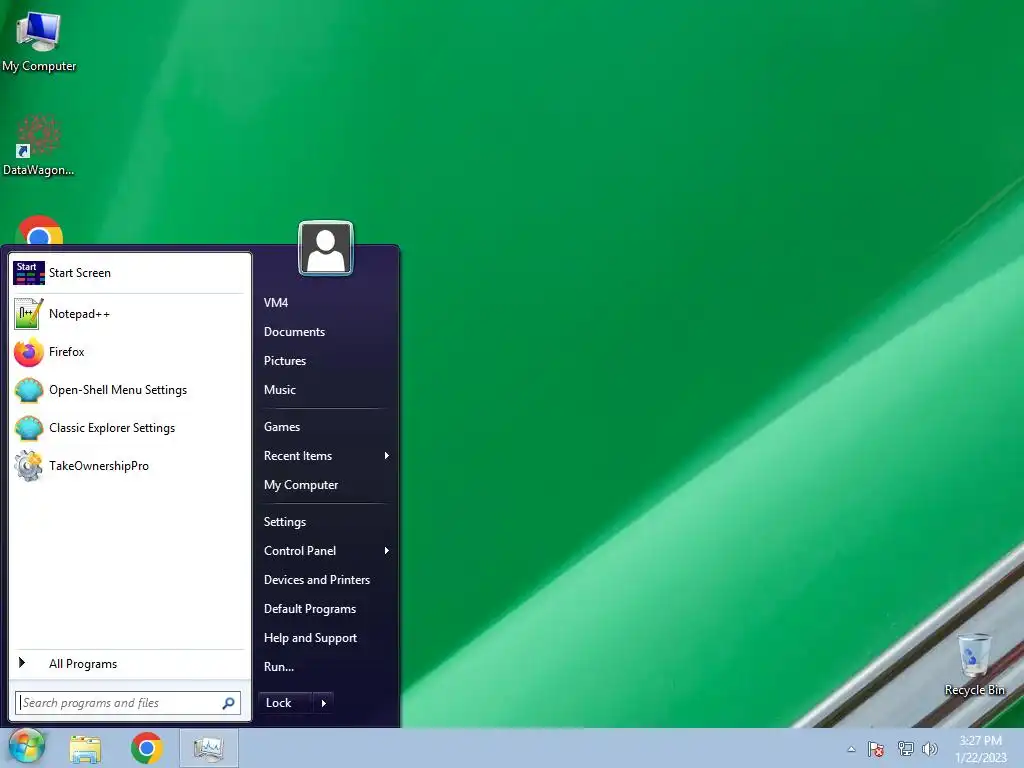Viewport: 1024px width, 768px height.
Task: Show hidden tray icons arrow
Action: 851,749
